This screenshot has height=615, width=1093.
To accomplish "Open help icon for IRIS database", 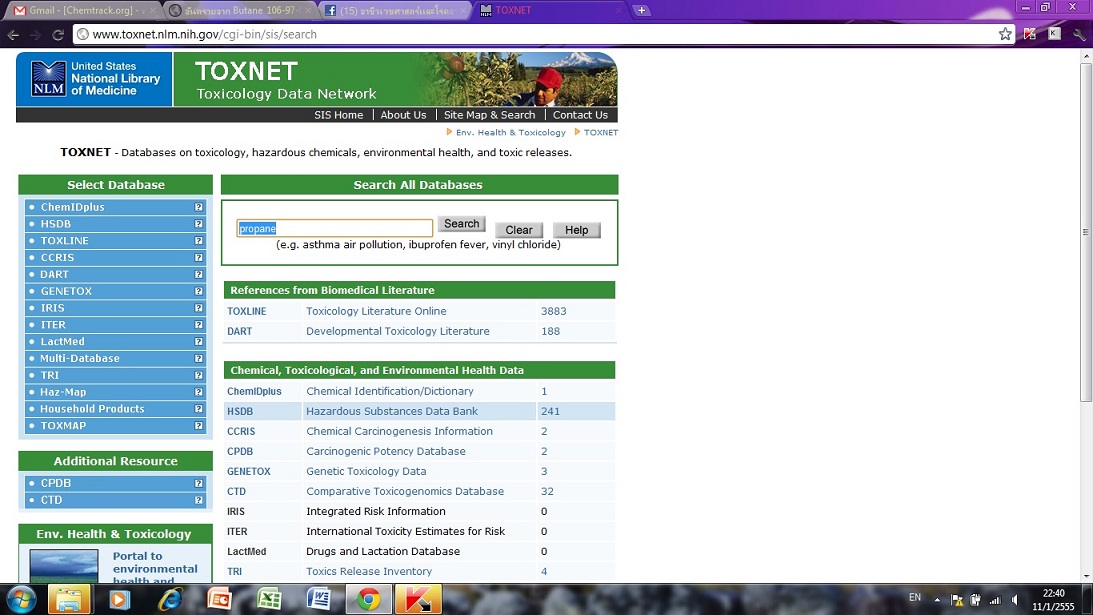I will (x=199, y=308).
